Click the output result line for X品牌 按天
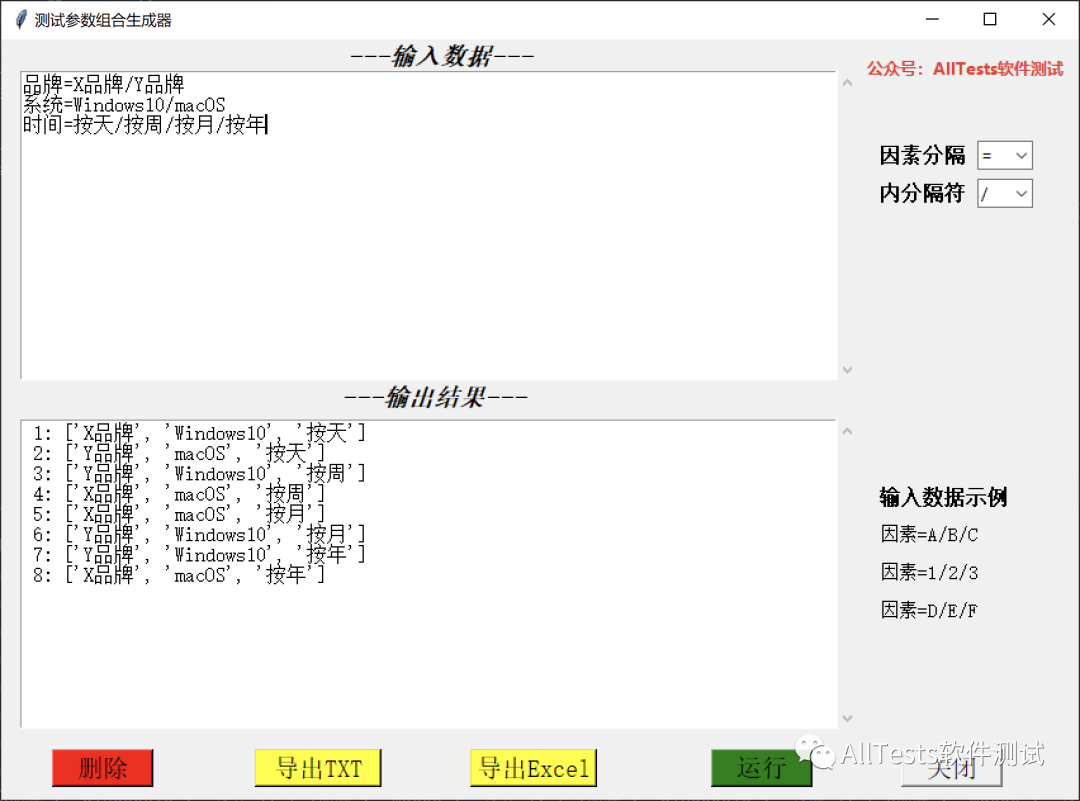 coord(190,432)
